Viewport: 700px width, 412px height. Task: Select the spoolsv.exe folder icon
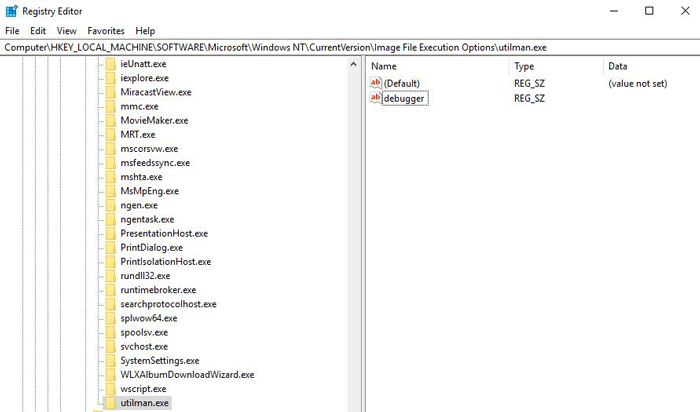click(x=111, y=333)
